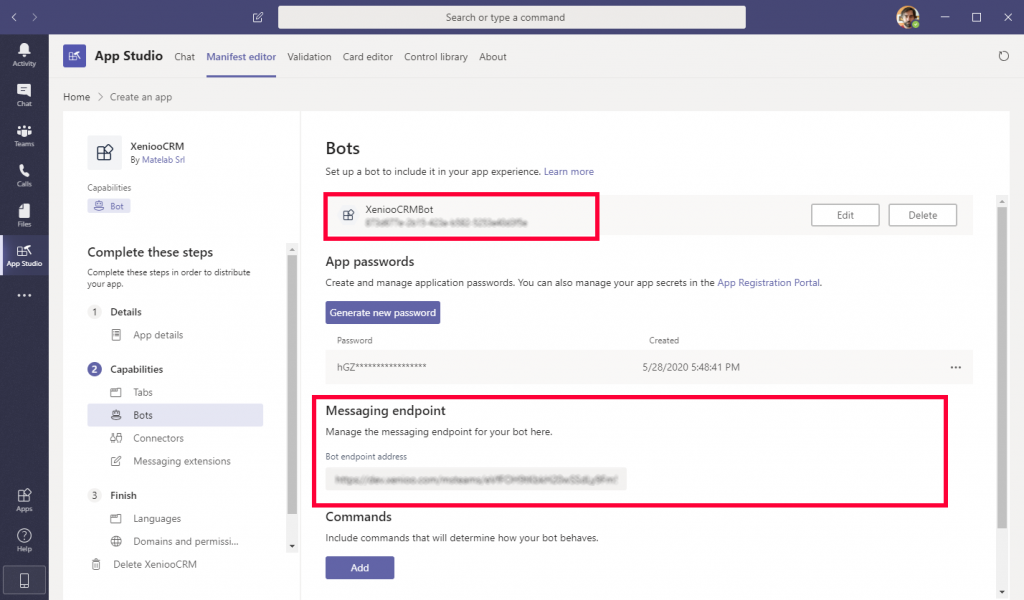The image size is (1024, 600).
Task: Click the main pane scroll down arrow
Action: pyautogui.click(x=1002, y=592)
